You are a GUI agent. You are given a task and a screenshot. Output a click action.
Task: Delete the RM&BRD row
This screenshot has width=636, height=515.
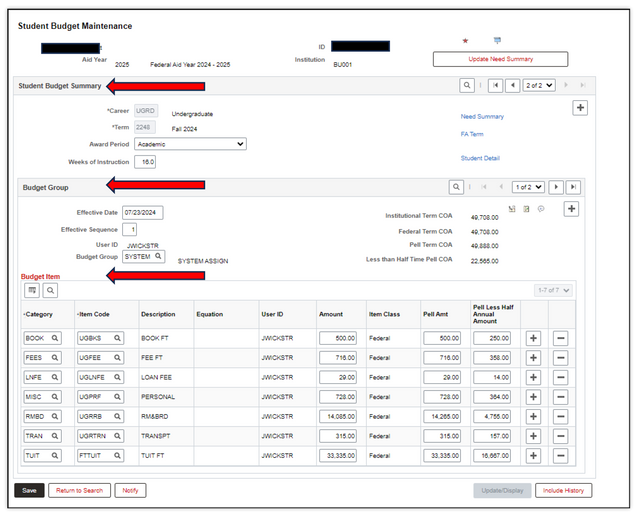[561, 416]
